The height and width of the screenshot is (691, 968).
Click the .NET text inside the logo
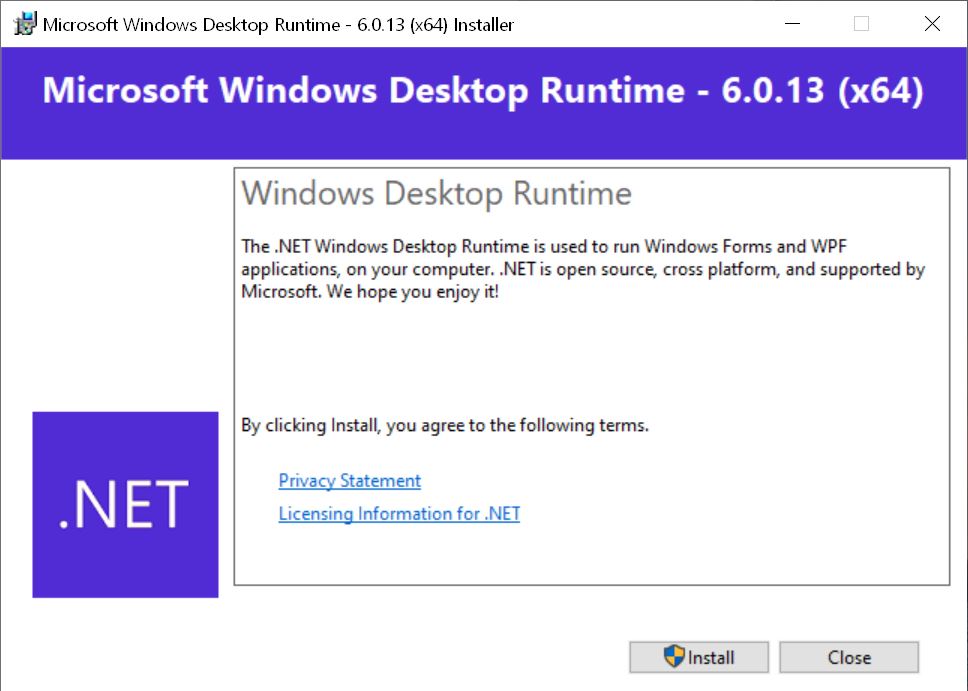125,504
